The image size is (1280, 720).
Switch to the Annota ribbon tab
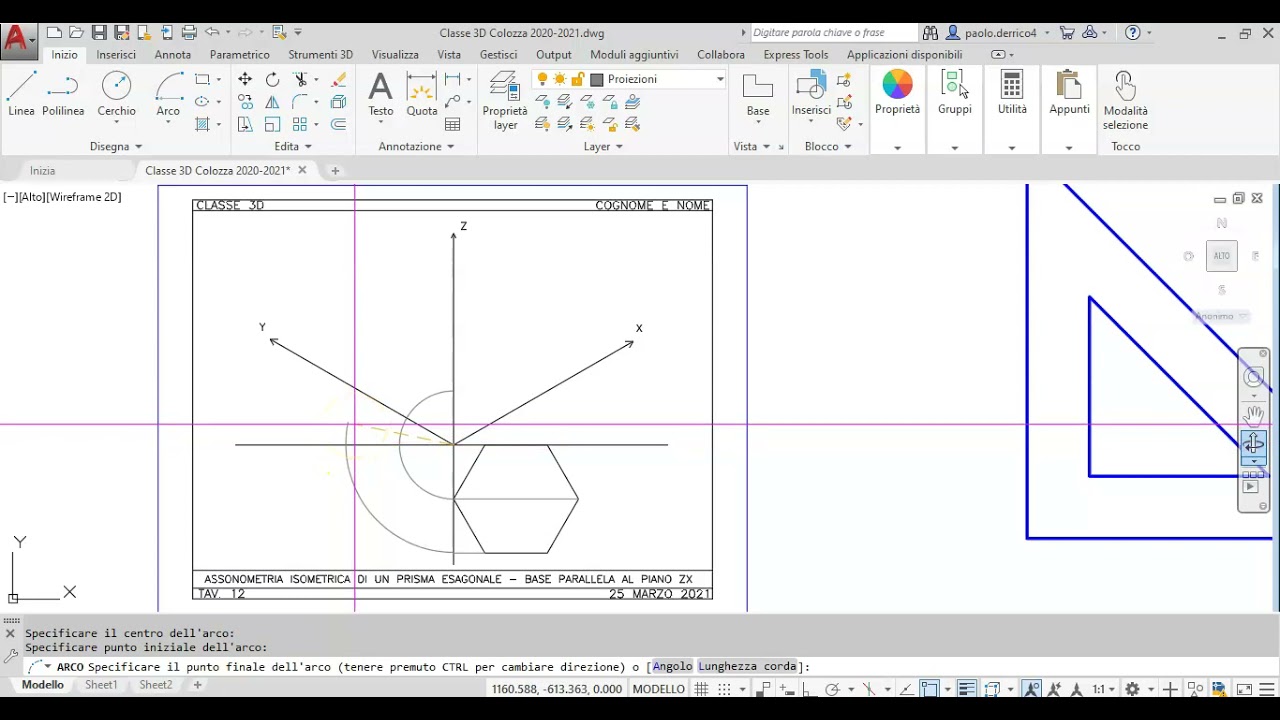[173, 55]
